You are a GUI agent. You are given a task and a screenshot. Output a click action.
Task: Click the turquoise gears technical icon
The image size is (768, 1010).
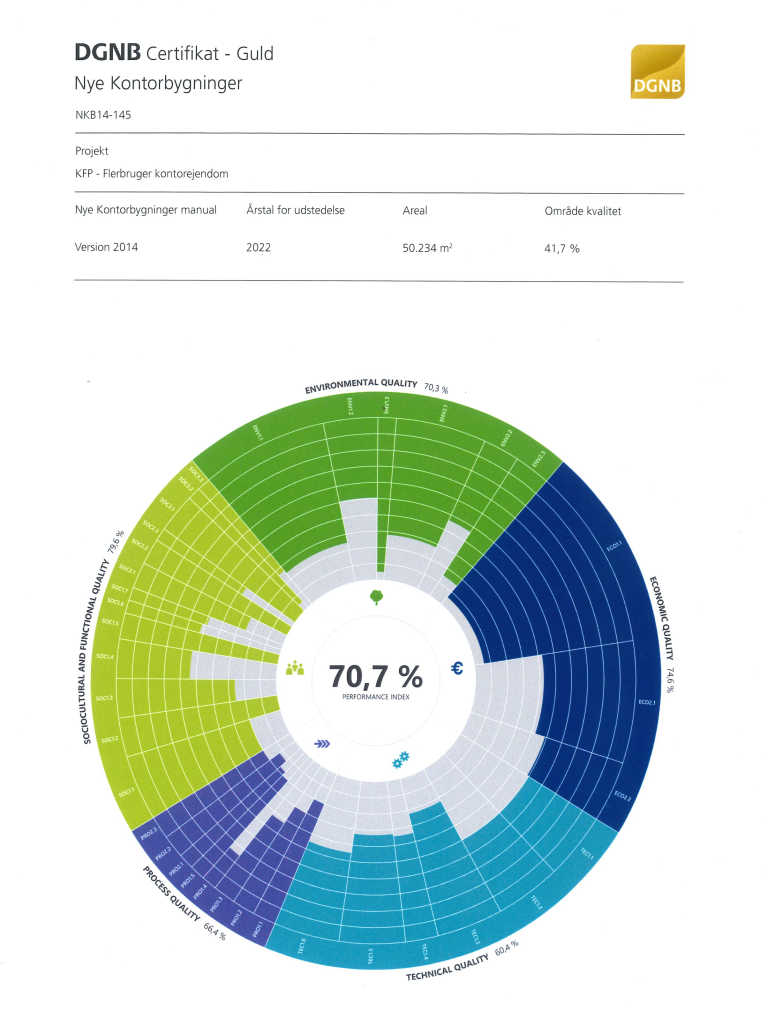point(401,761)
